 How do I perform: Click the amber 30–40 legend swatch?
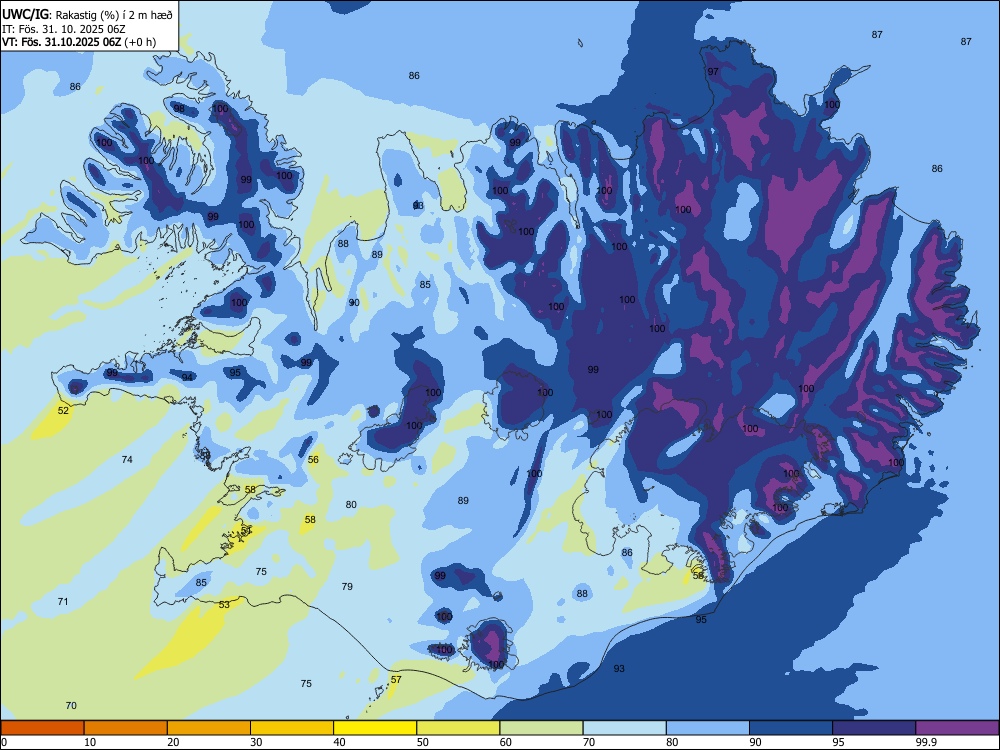(x=292, y=728)
